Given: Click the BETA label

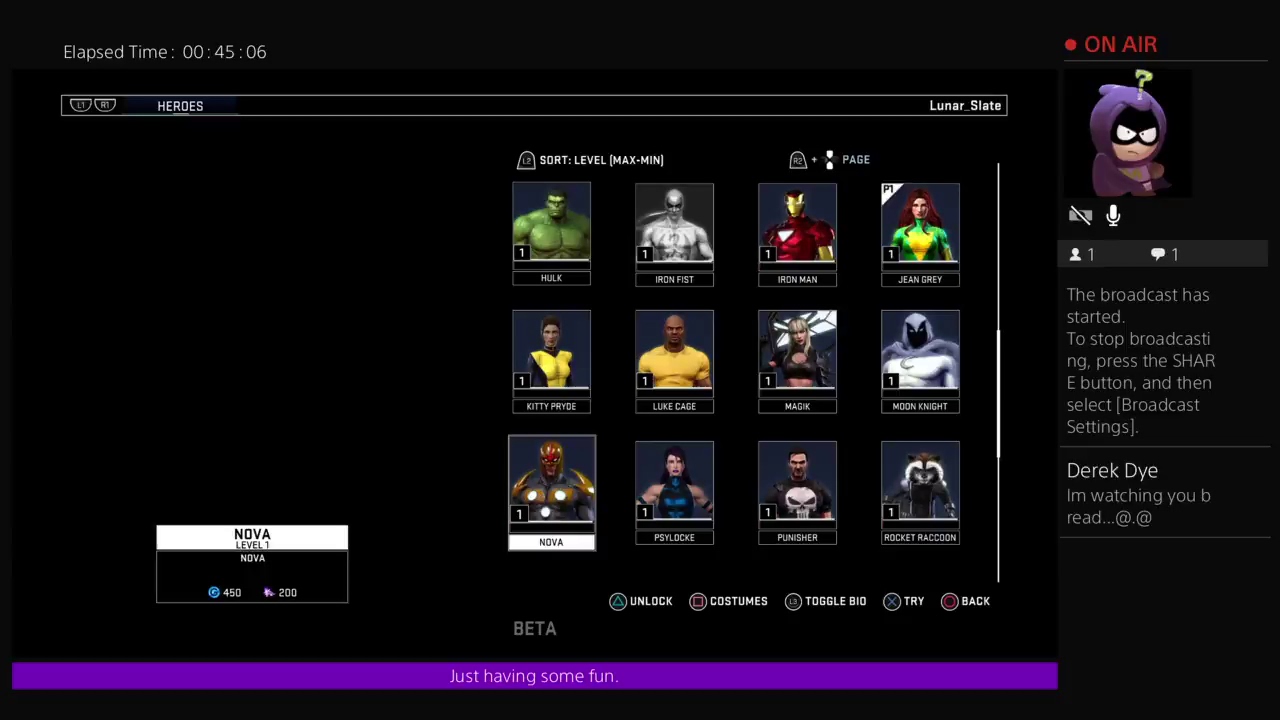Looking at the screenshot, I should tap(535, 629).
